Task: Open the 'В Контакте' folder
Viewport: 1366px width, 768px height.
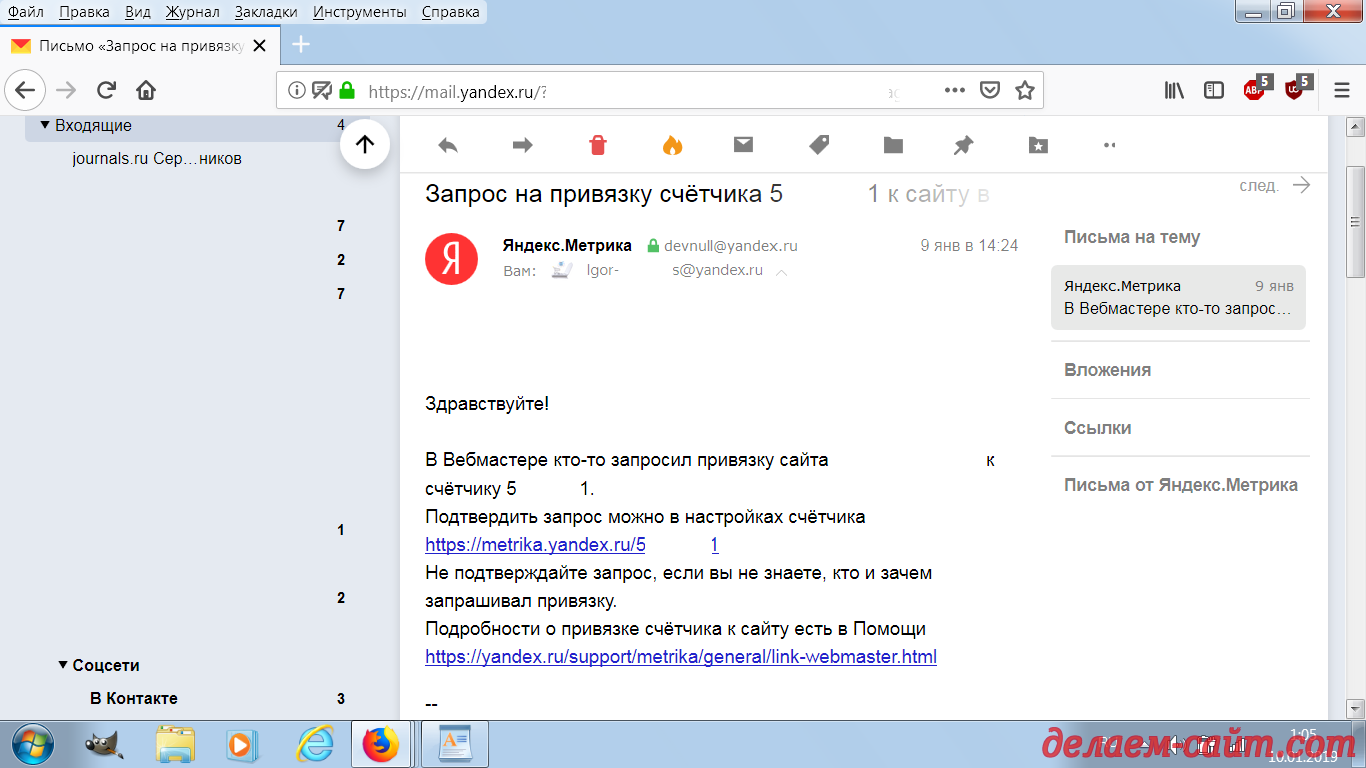Action: (134, 698)
